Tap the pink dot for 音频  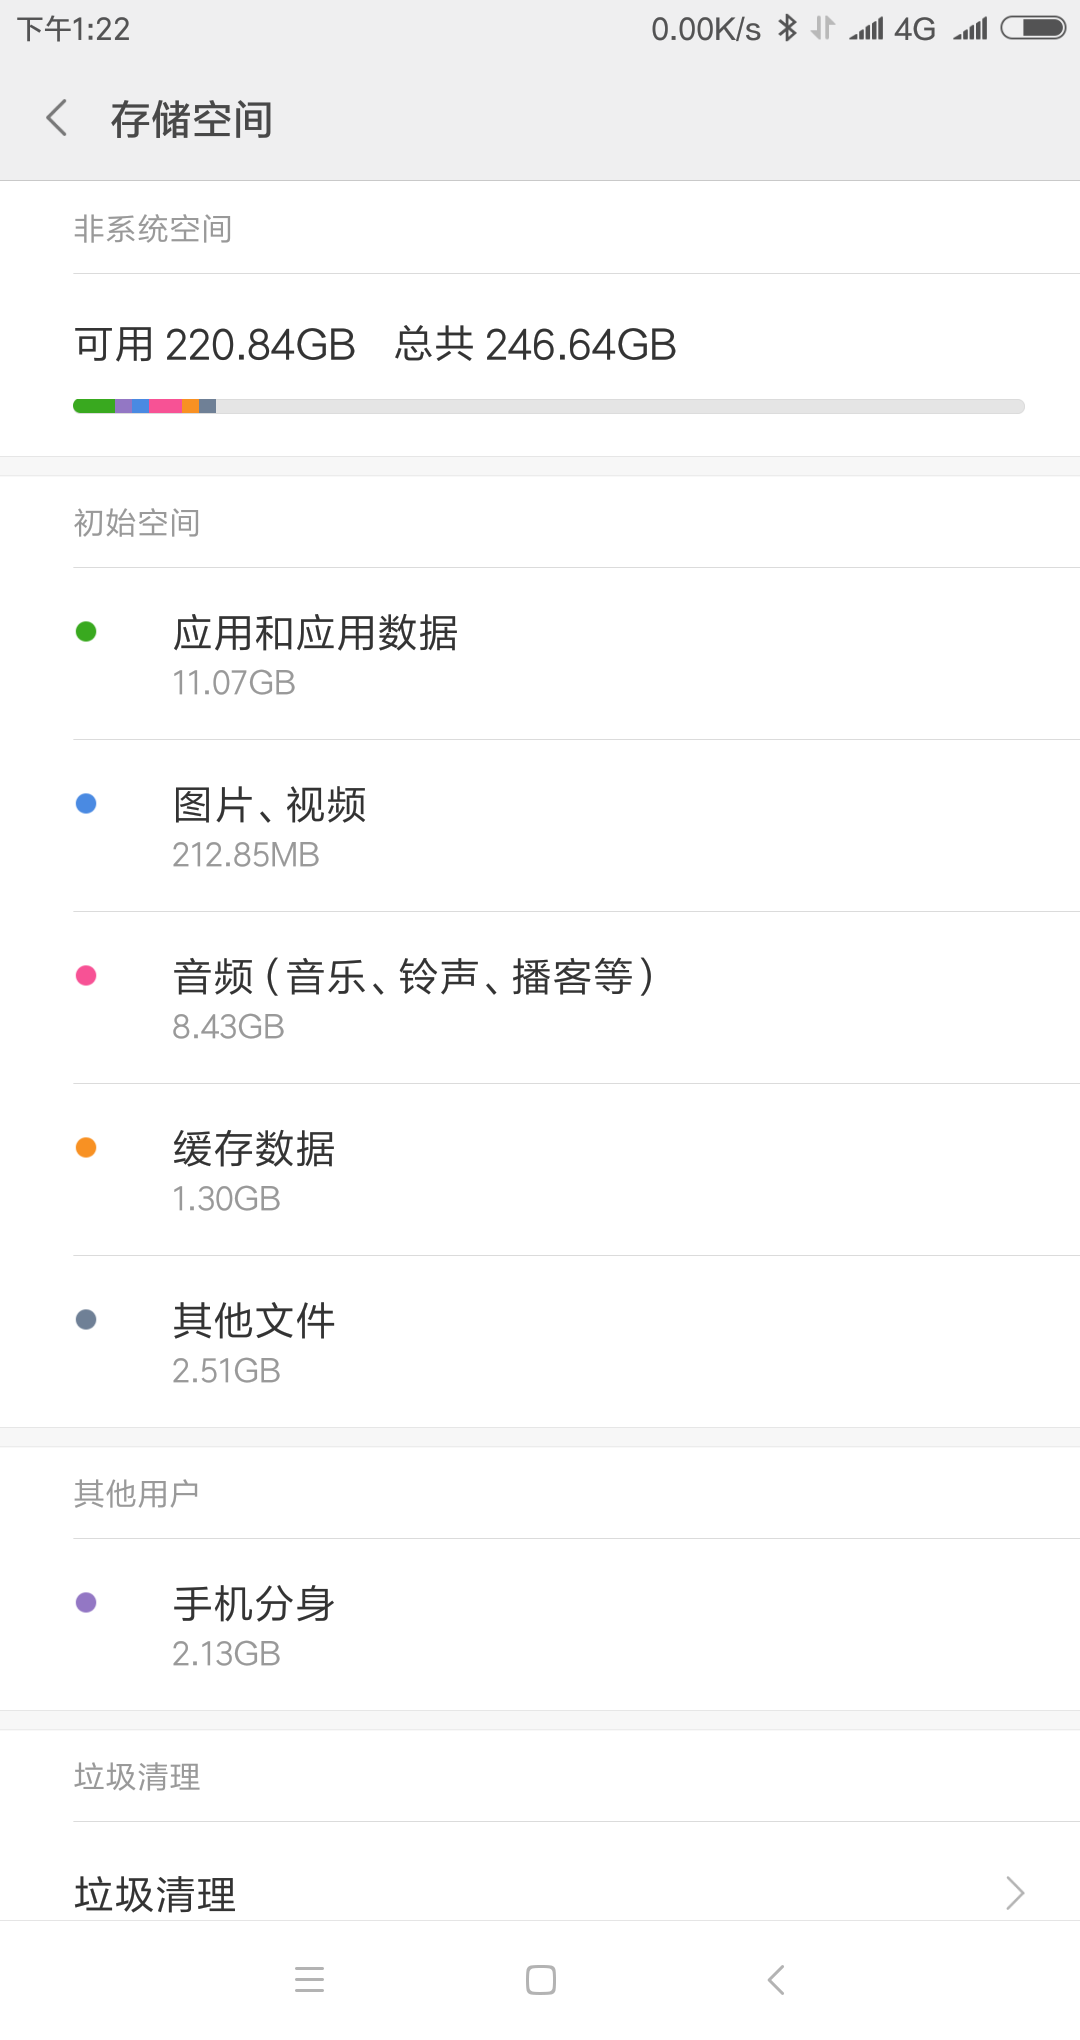tap(86, 975)
